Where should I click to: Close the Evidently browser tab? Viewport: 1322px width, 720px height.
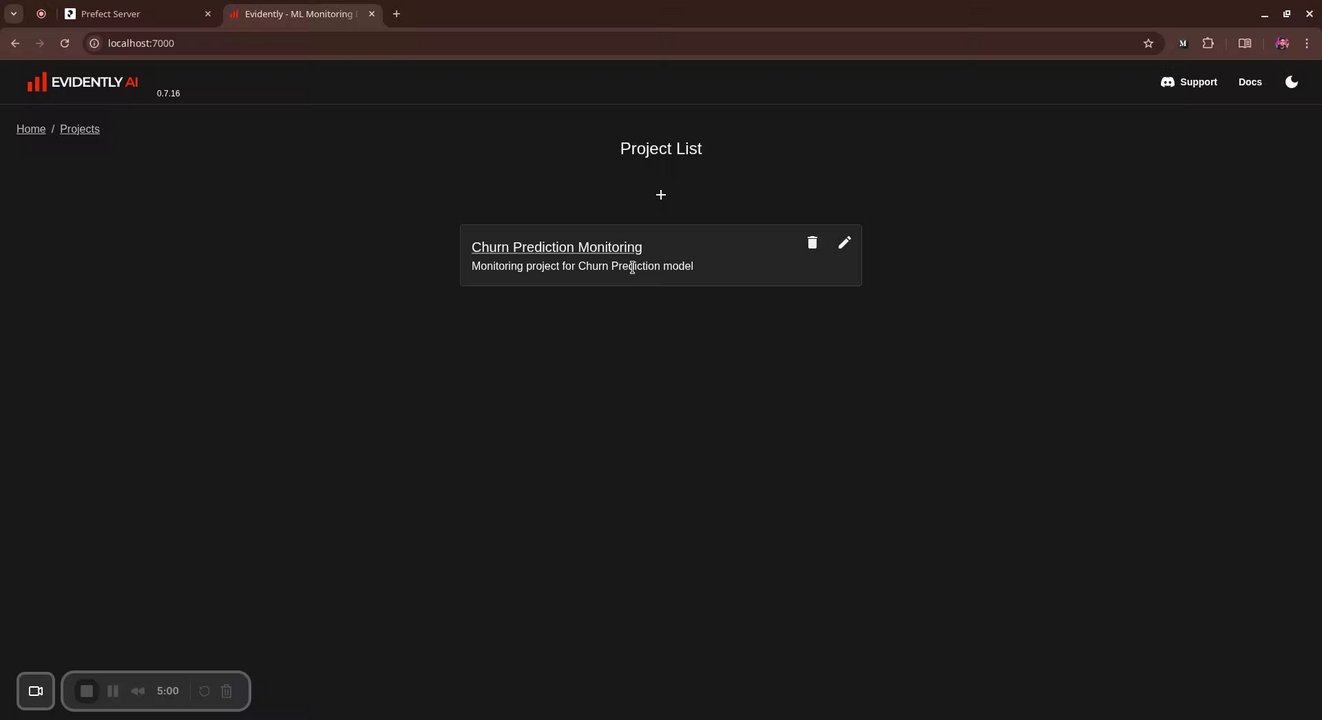click(x=372, y=14)
